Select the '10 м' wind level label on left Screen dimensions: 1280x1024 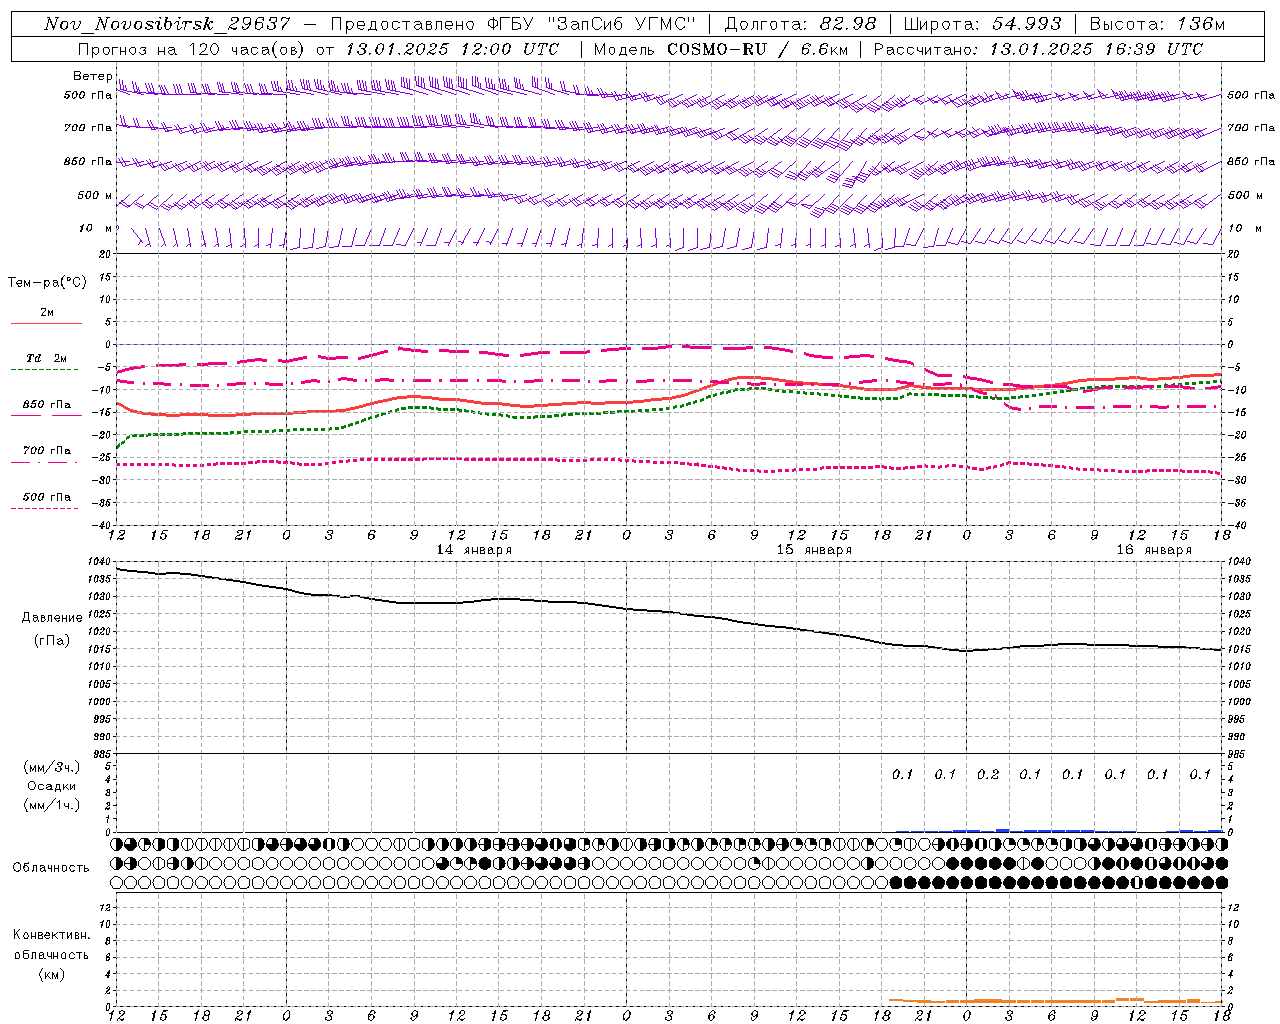click(x=96, y=228)
